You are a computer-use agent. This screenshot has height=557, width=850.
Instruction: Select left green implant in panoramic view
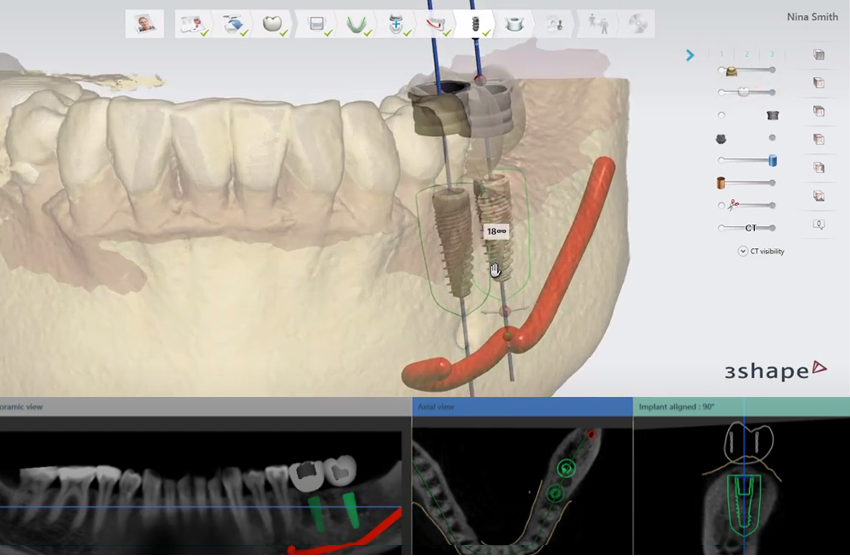click(x=317, y=513)
